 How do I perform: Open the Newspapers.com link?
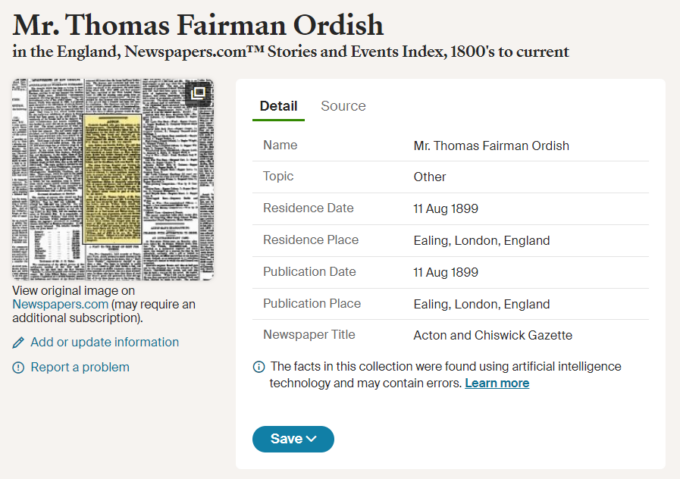coord(60,304)
